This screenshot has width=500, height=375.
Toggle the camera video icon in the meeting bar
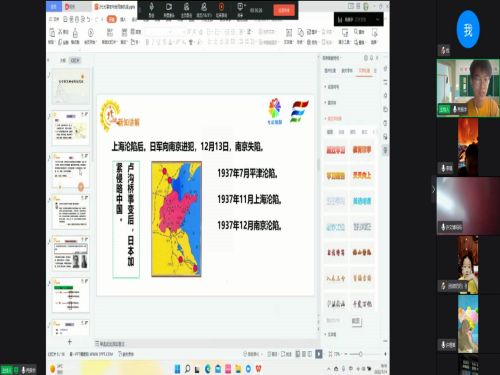tap(169, 10)
